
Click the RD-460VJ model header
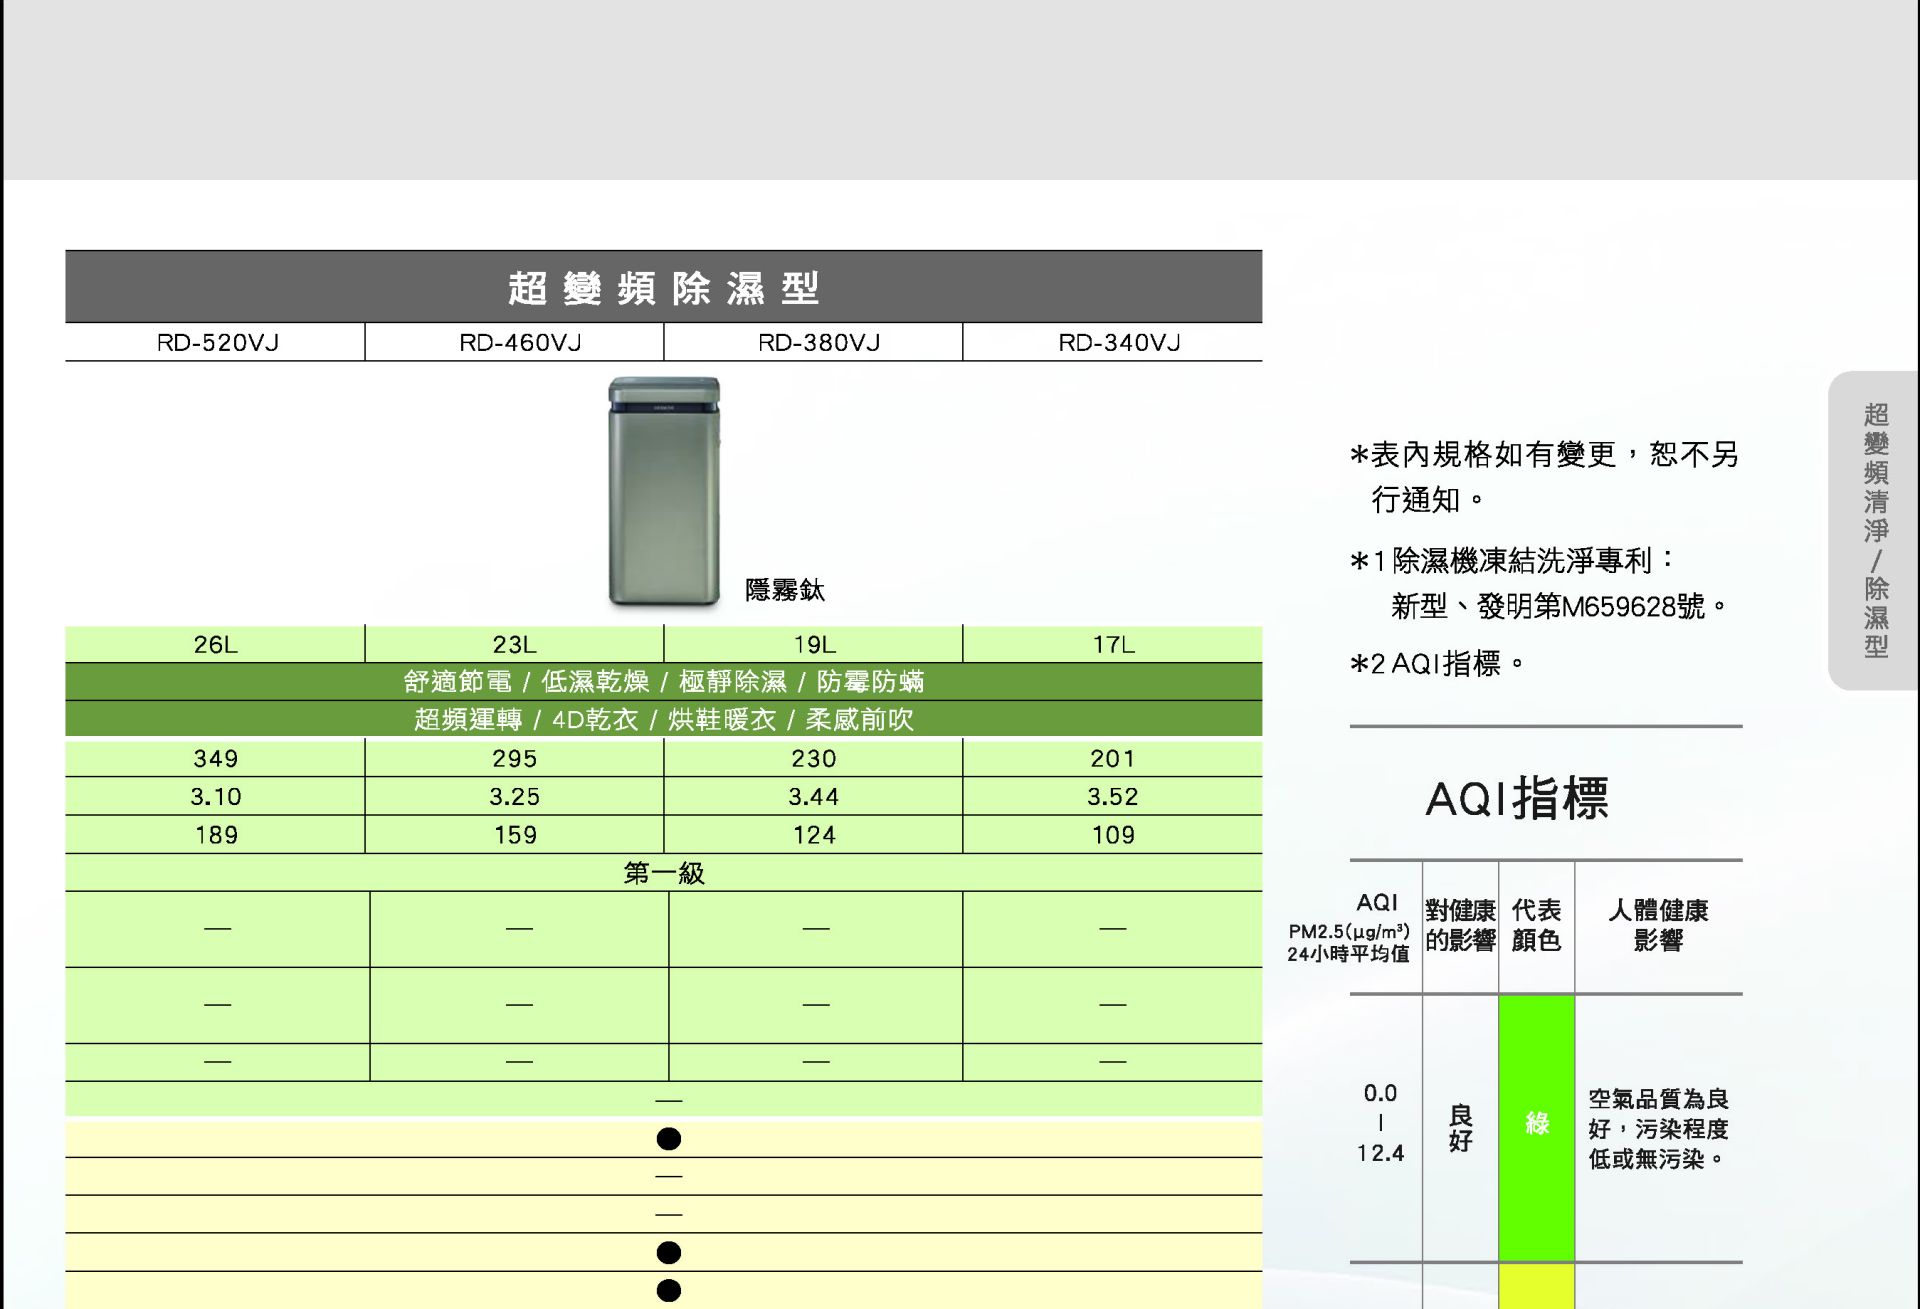coord(519,343)
